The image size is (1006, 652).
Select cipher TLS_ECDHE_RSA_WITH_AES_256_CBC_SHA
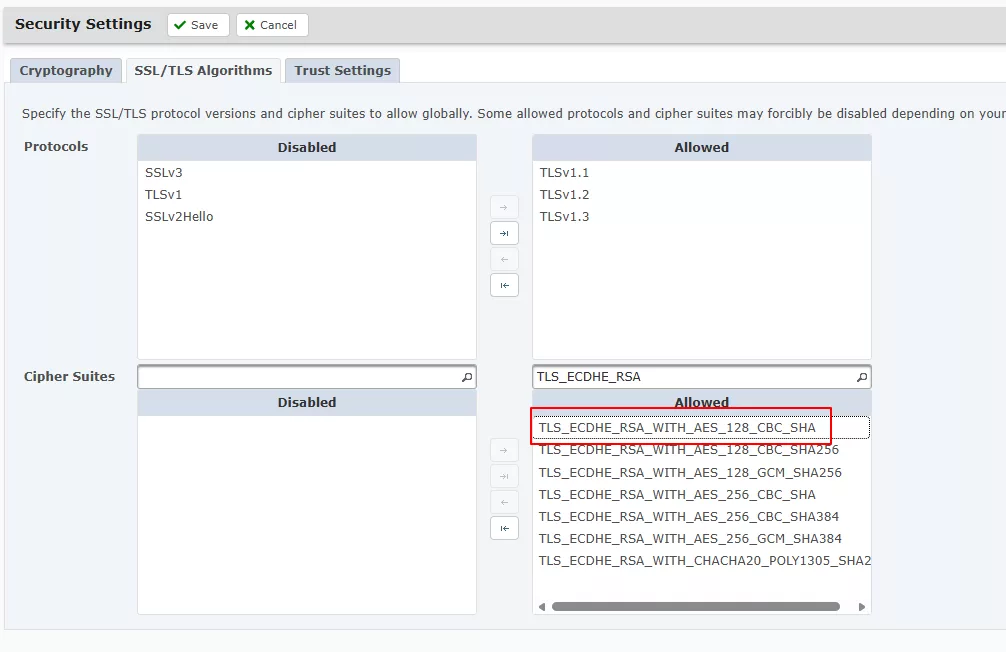pos(701,495)
